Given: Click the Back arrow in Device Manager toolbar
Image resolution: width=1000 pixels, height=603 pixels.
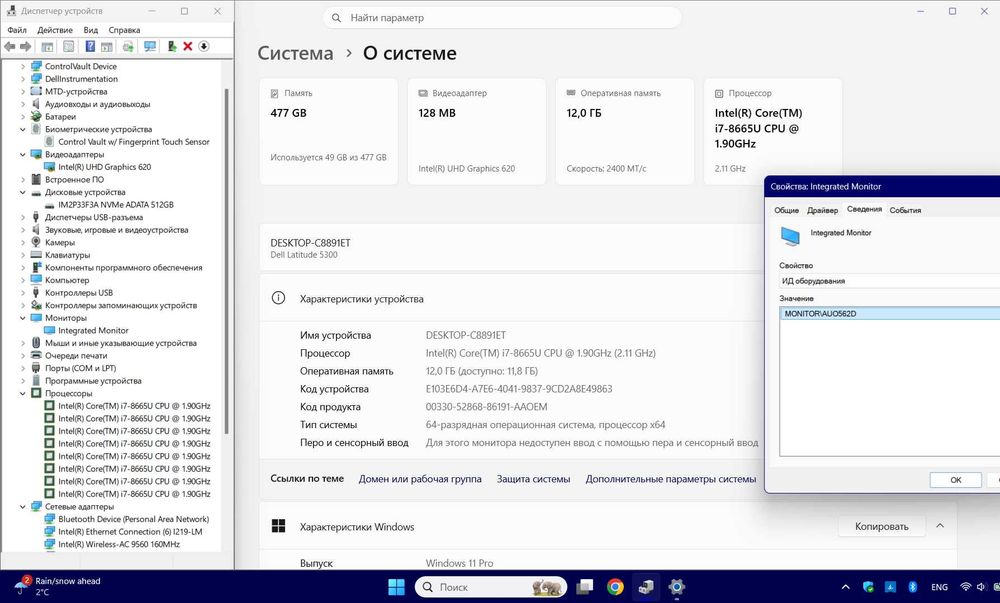Looking at the screenshot, I should (x=10, y=47).
